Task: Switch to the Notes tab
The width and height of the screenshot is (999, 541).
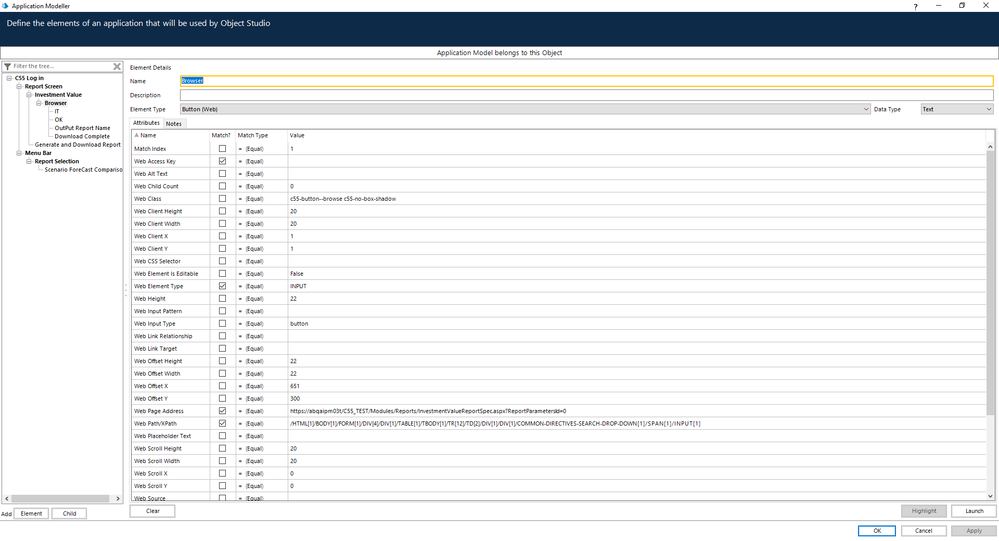Action: point(174,124)
